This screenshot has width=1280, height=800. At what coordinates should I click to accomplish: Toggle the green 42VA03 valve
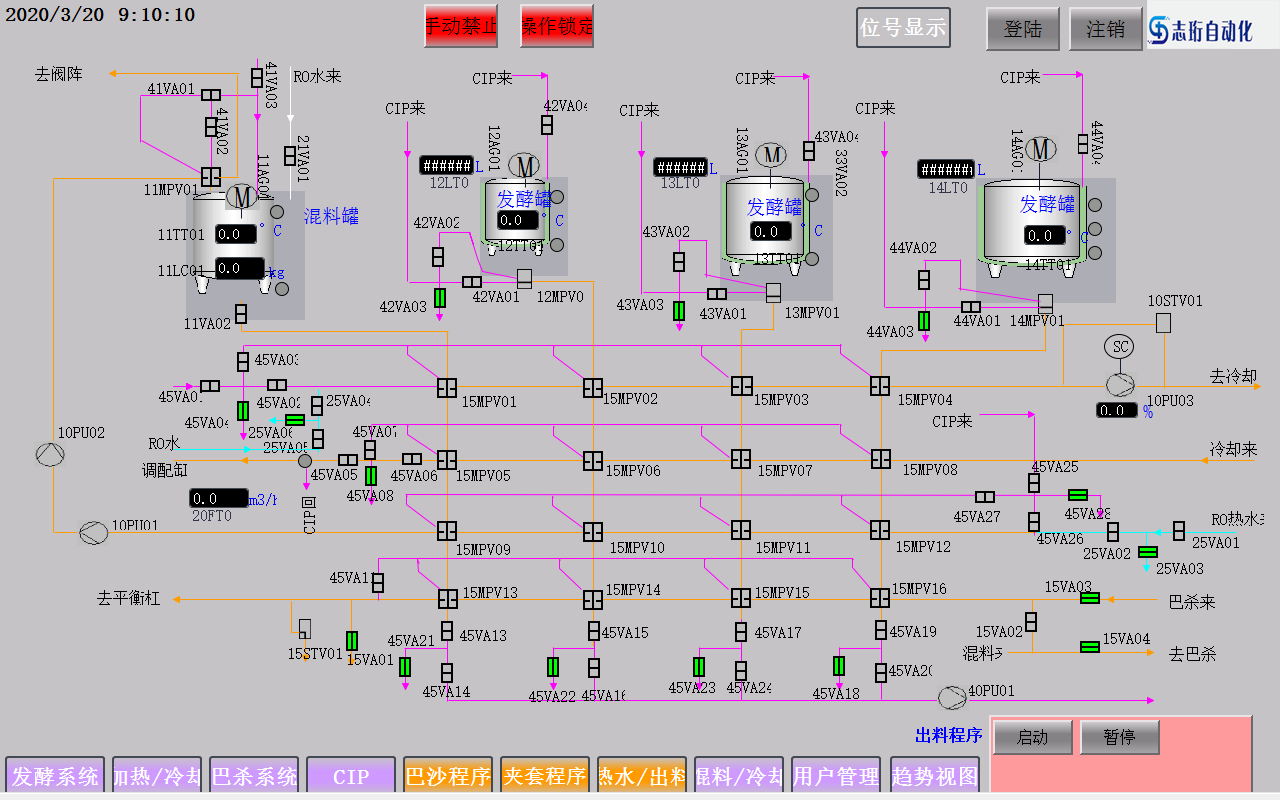pos(440,297)
